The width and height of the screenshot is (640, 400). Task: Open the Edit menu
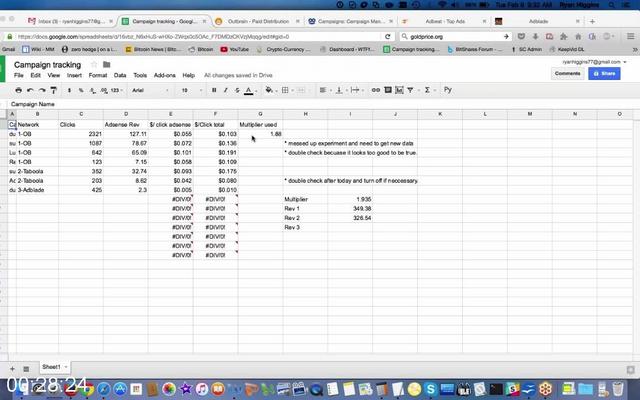click(36, 76)
